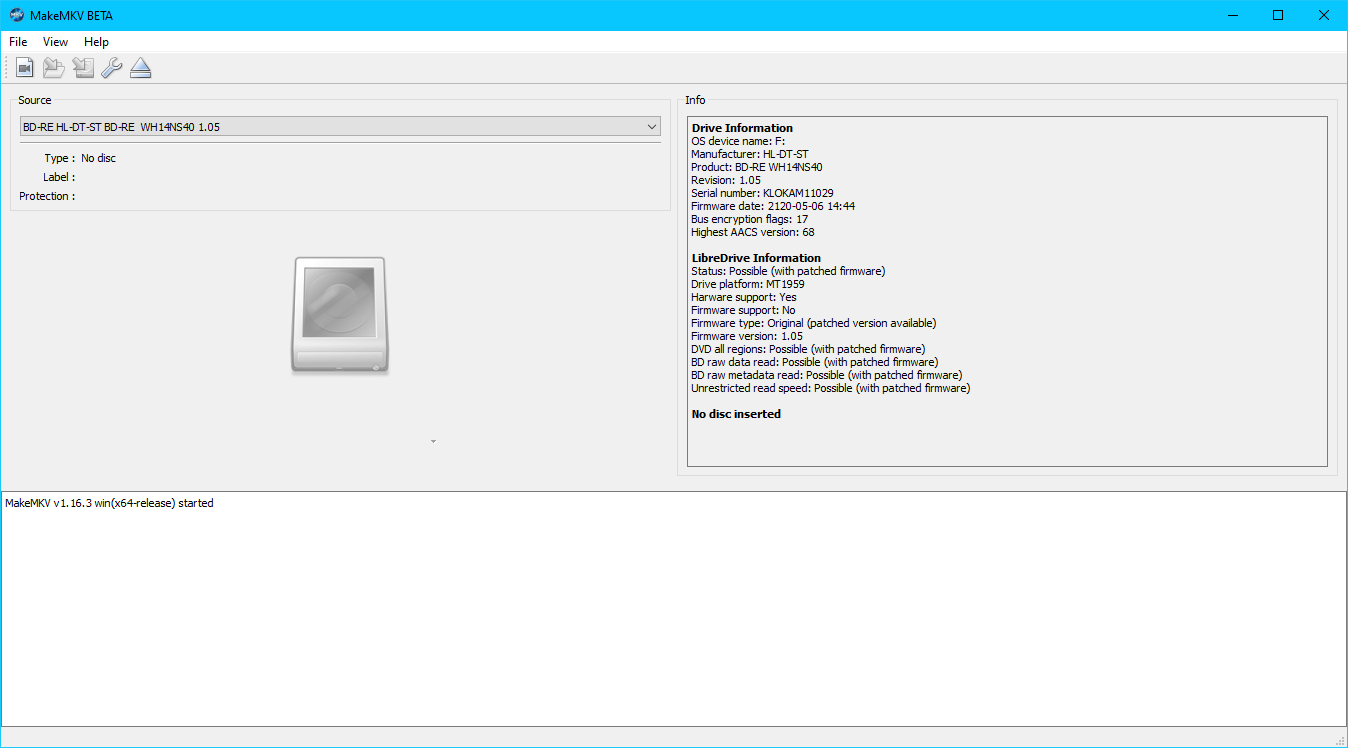Click the 'BD raw metadata read' line
Image resolution: width=1348 pixels, height=748 pixels.
pyautogui.click(x=827, y=375)
